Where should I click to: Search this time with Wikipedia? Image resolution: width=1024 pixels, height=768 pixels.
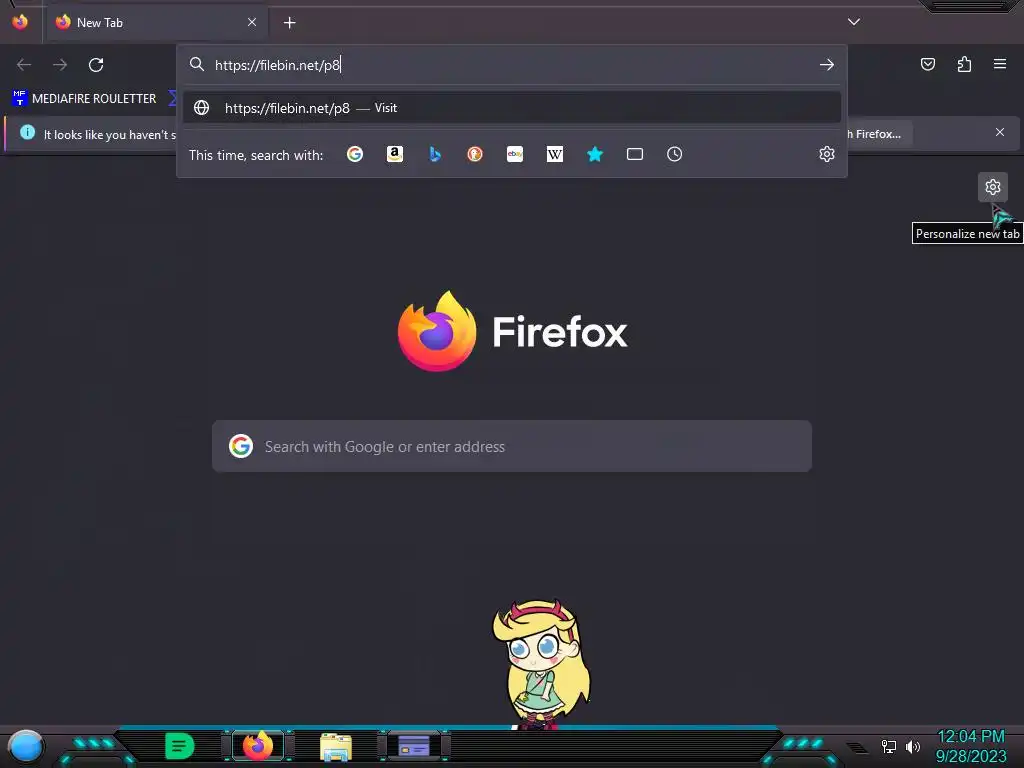554,154
